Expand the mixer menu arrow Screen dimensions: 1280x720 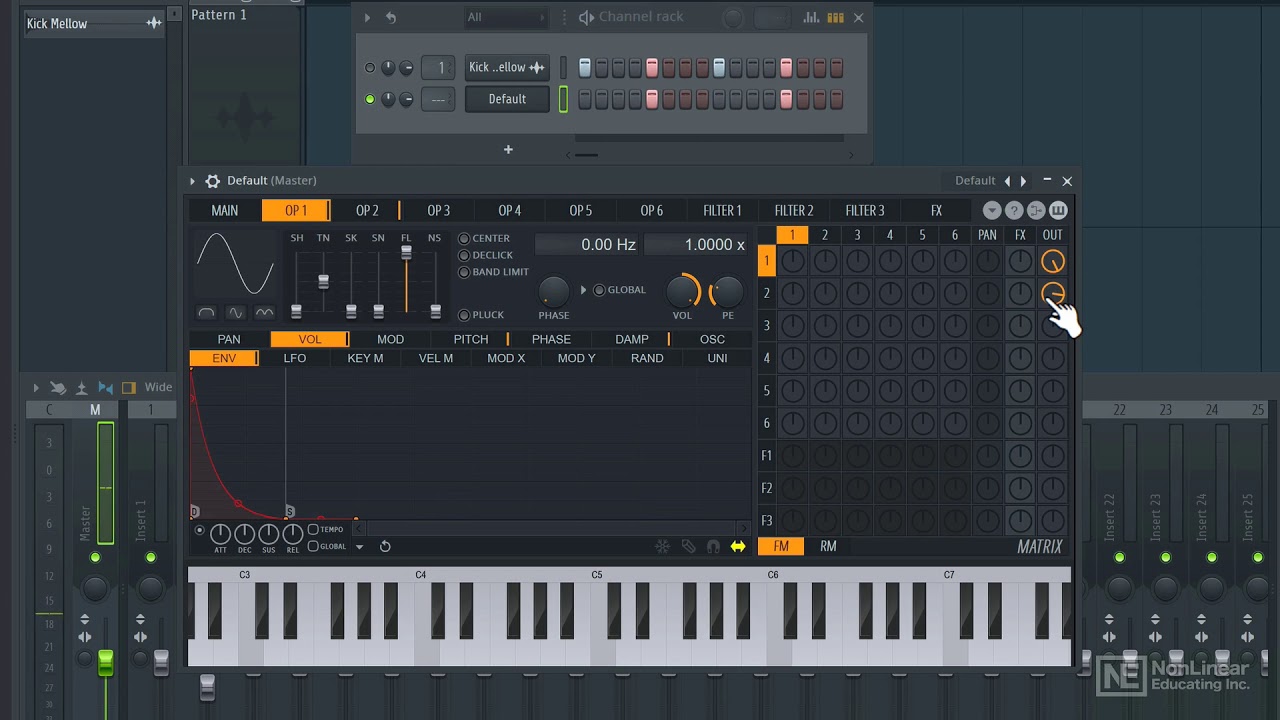(x=36, y=388)
